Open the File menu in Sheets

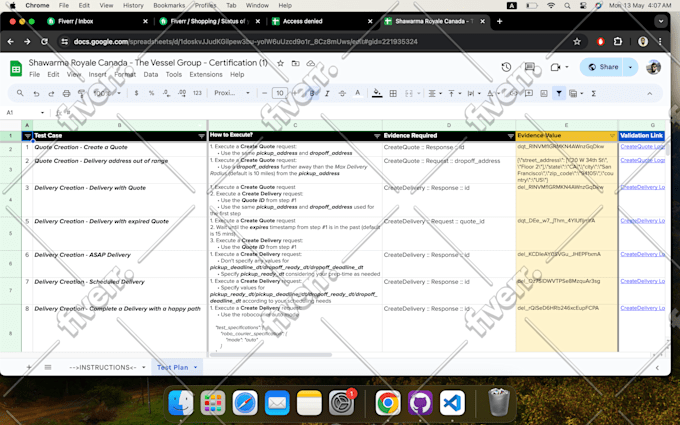[x=34, y=75]
